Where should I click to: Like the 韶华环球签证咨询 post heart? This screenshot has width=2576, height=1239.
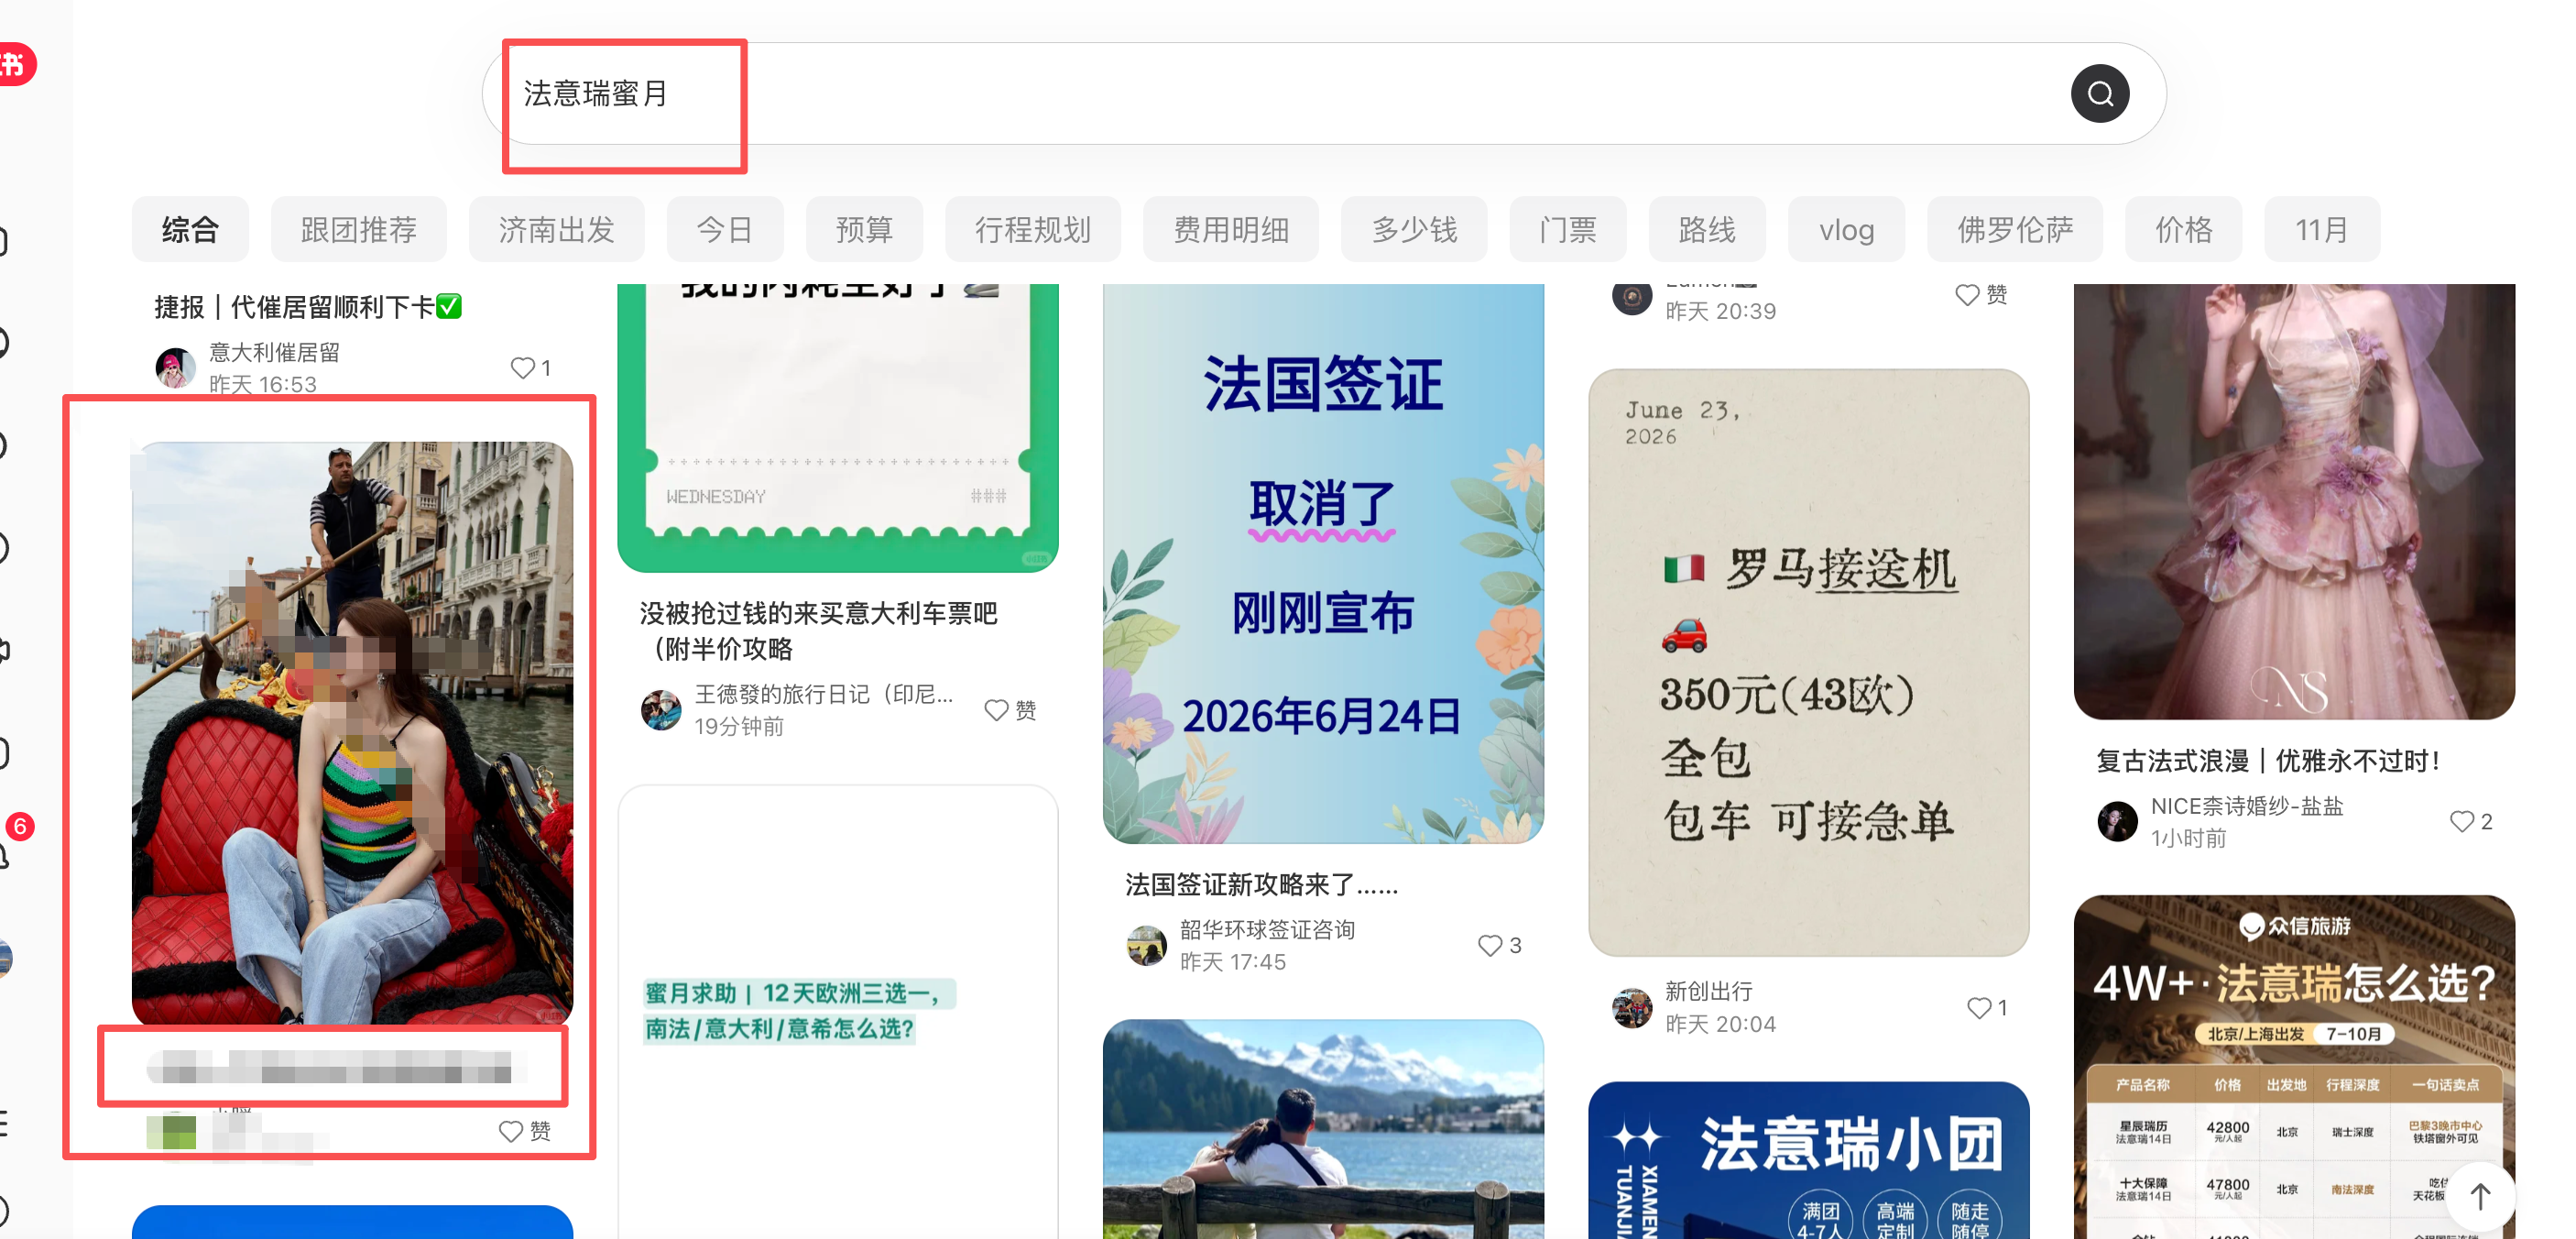click(1490, 945)
